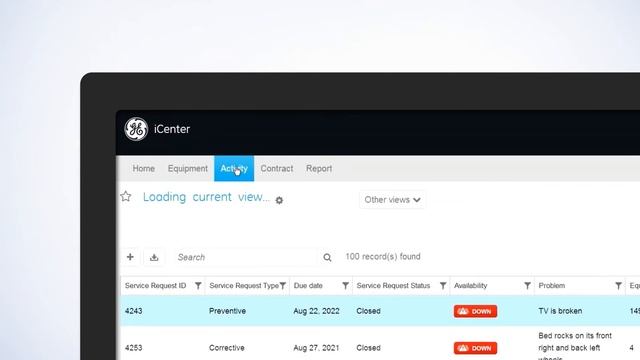Image resolution: width=640 pixels, height=360 pixels.
Task: Click '100 record(s) found' text
Action: [383, 256]
